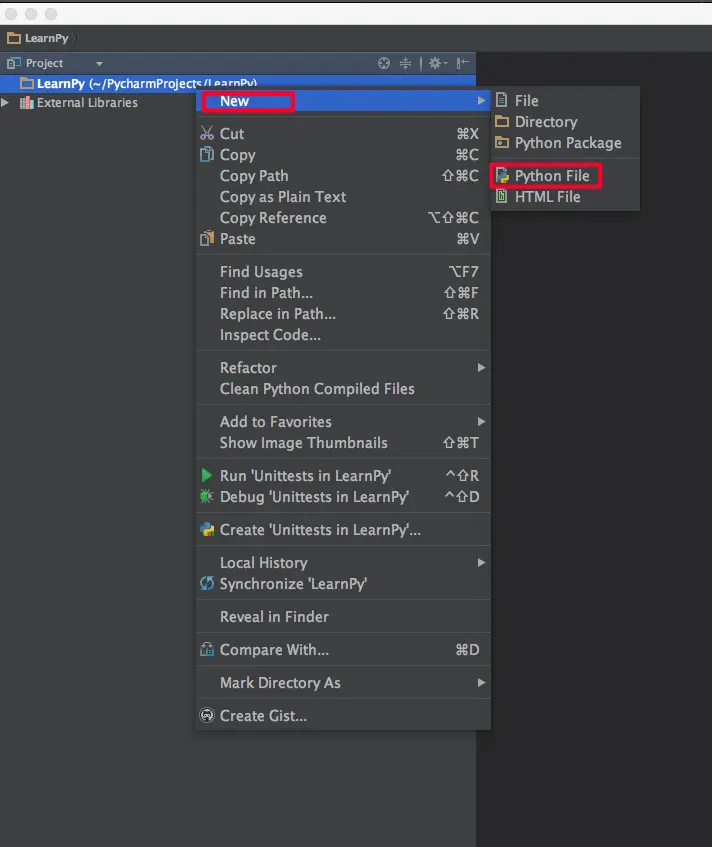
Task: Click the Python File icon in submenu
Action: [502, 176]
